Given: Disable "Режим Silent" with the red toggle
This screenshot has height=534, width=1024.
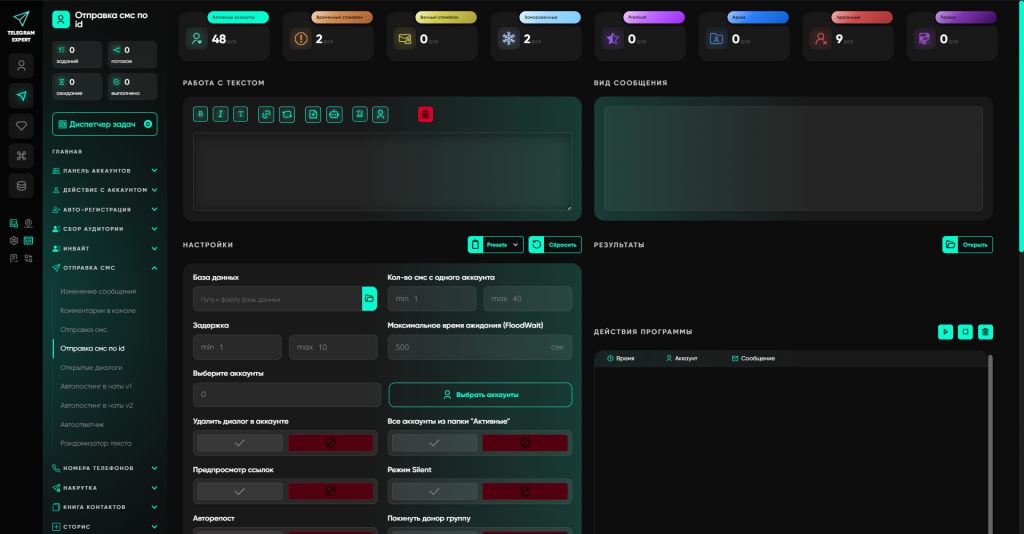Looking at the screenshot, I should [525, 491].
